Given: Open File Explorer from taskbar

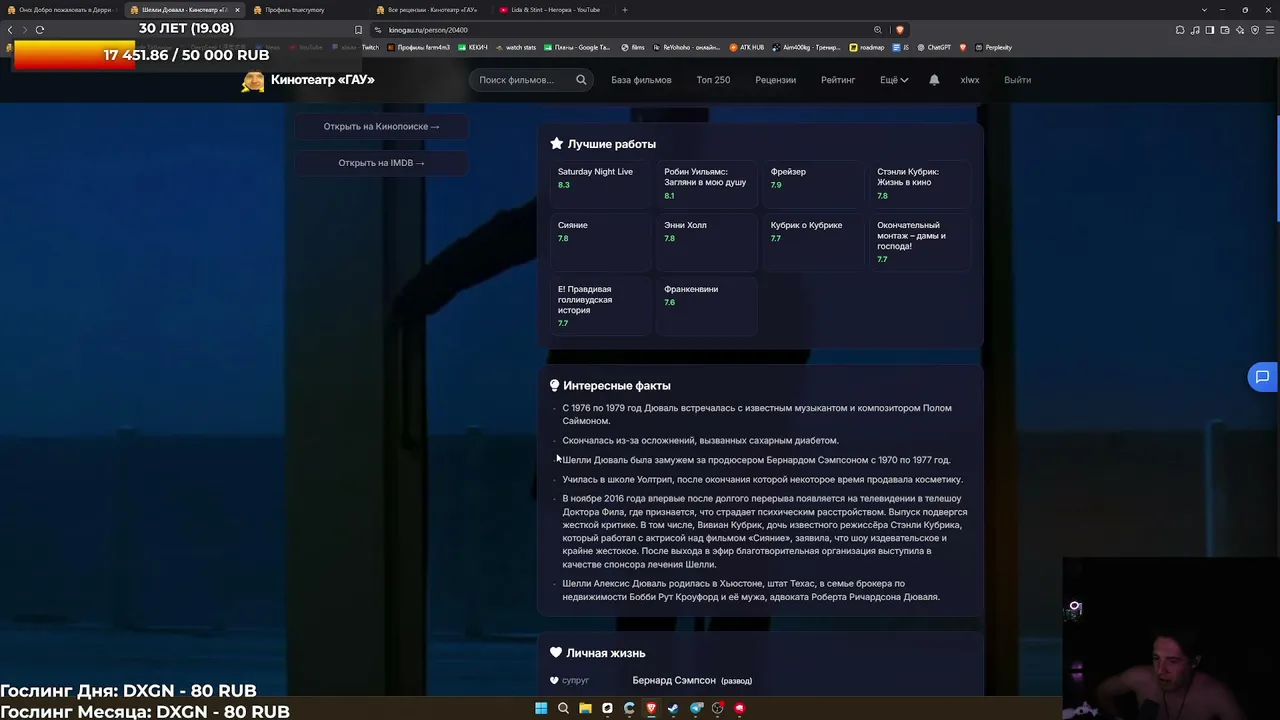Looking at the screenshot, I should (585, 708).
